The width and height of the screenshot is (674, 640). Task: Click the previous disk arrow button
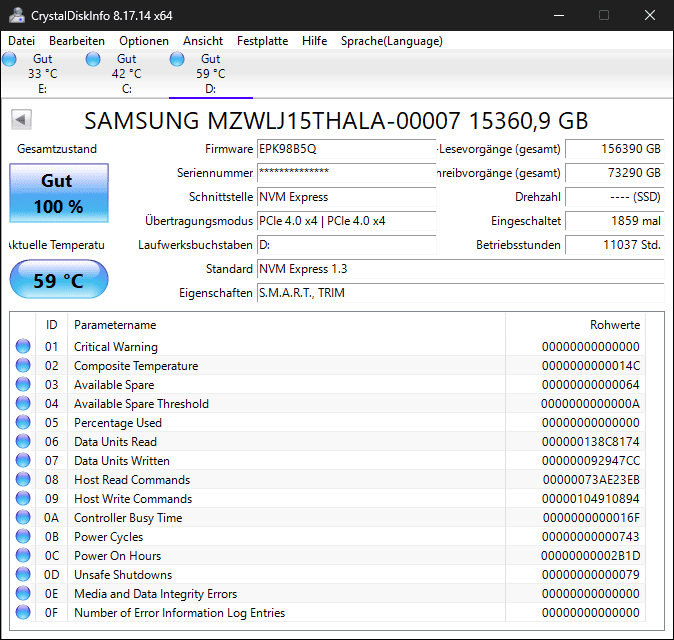click(21, 120)
